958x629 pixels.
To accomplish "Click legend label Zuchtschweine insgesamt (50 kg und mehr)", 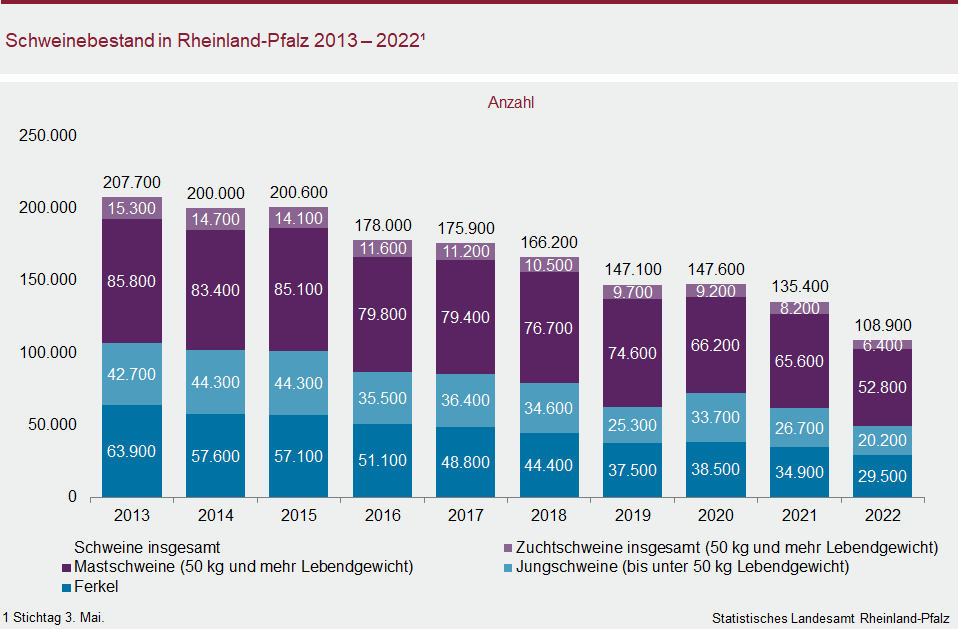I will click(x=727, y=547).
